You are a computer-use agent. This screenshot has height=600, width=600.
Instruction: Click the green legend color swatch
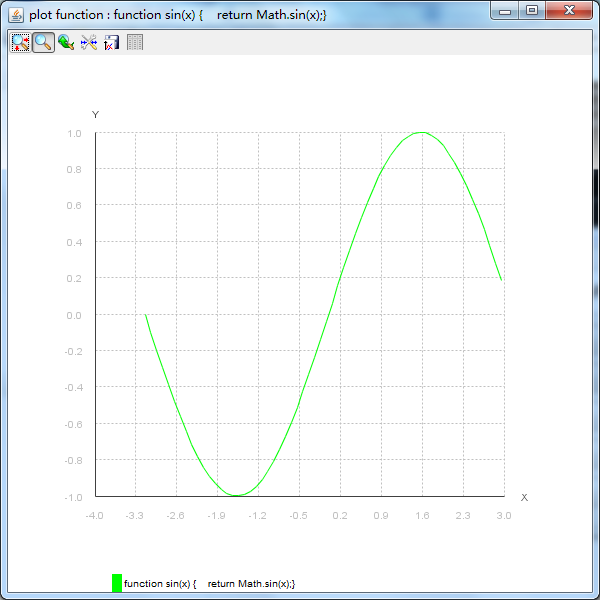pyautogui.click(x=117, y=583)
